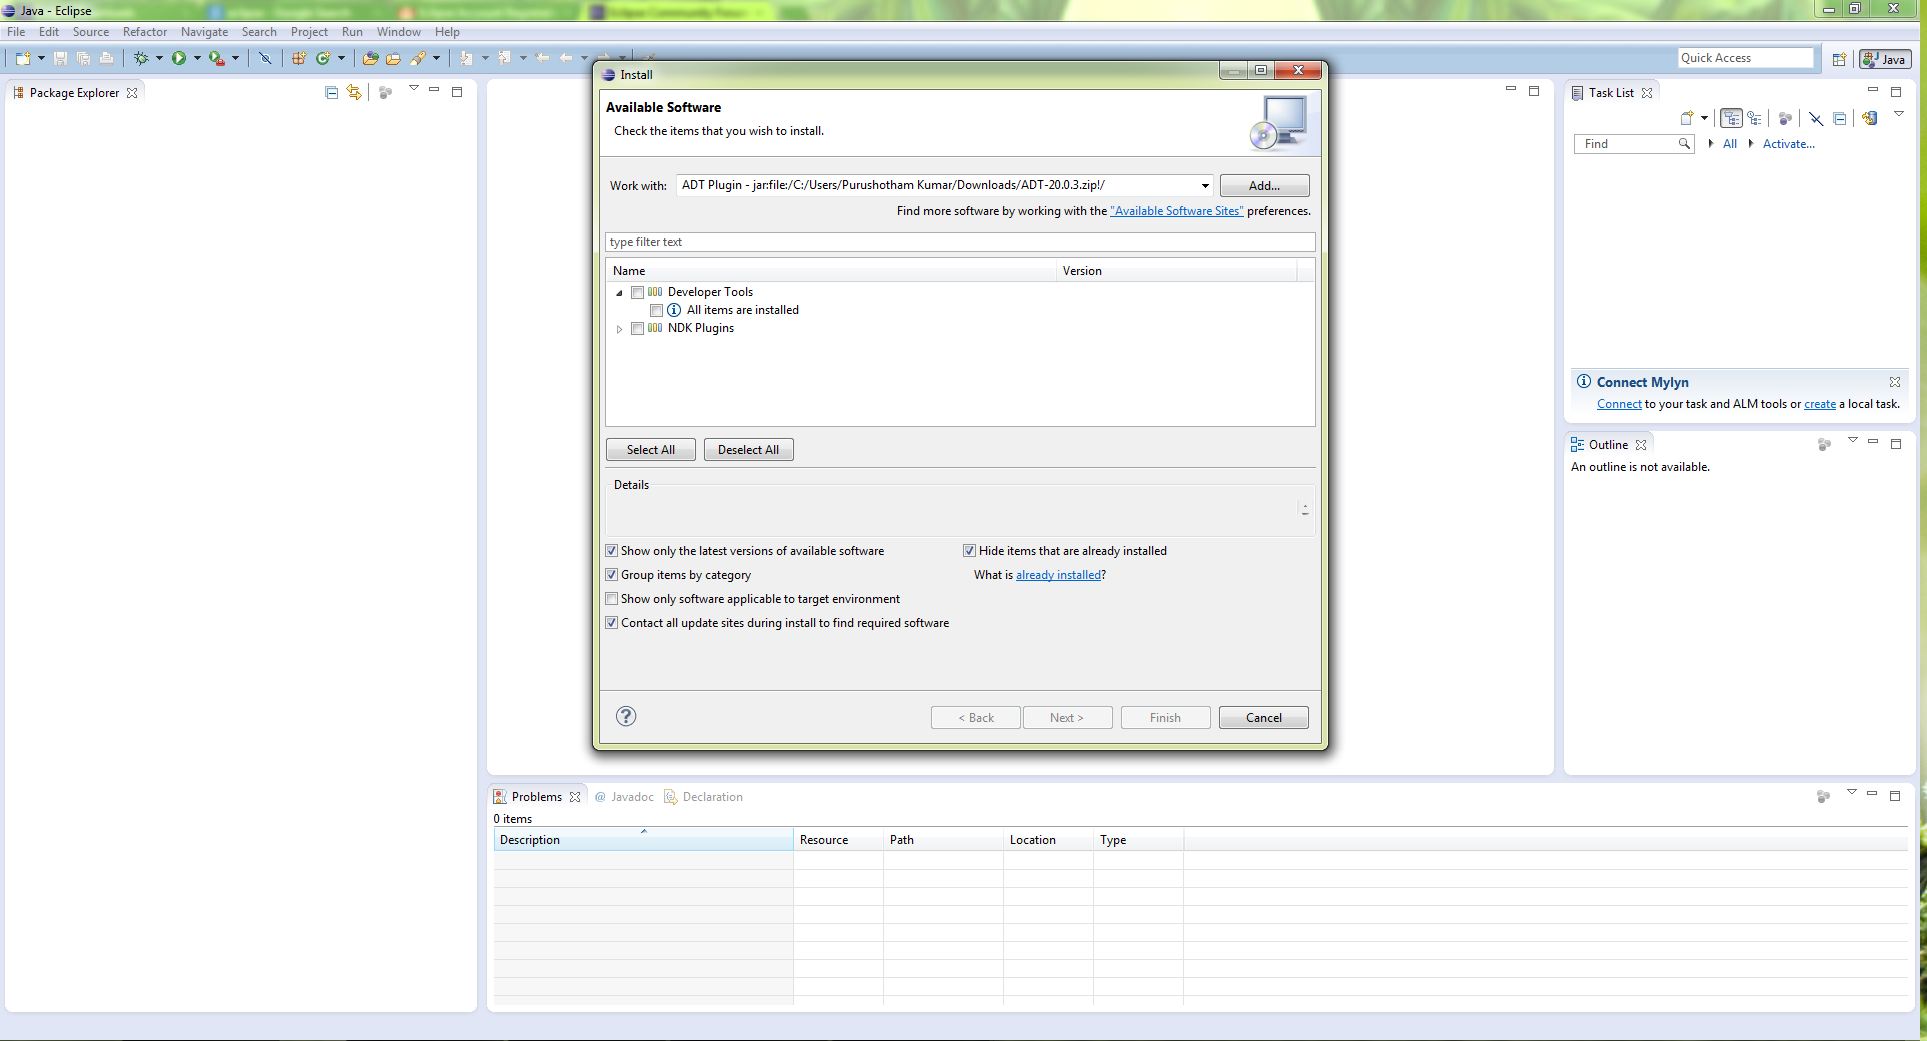Toggle Group items by category checkbox
1927x1041 pixels.
click(x=612, y=575)
